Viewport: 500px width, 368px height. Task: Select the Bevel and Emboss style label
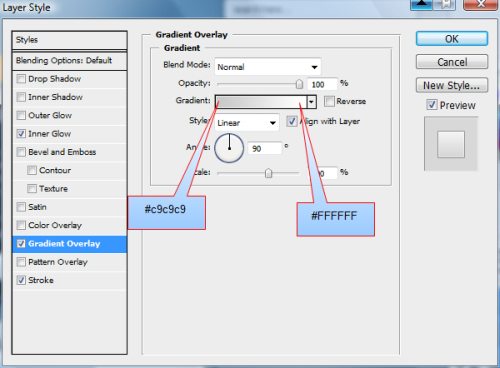pos(62,152)
